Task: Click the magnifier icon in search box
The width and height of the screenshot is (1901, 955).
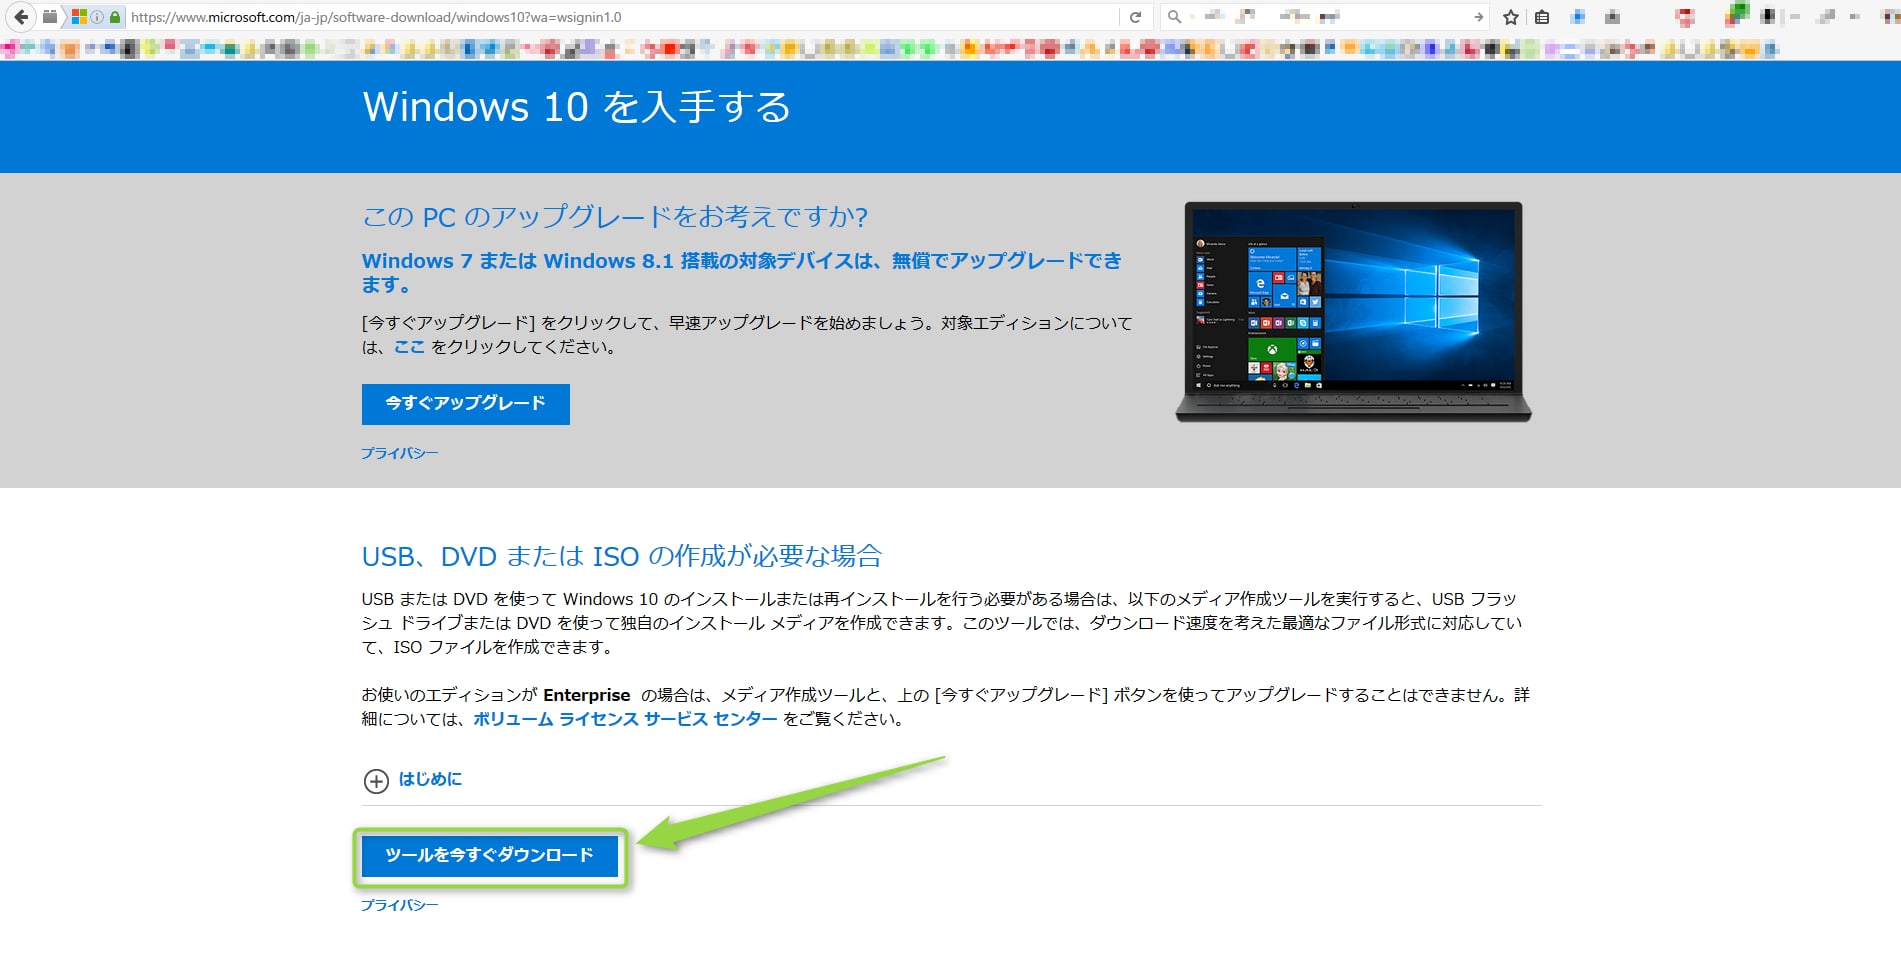Action: [x=1175, y=17]
